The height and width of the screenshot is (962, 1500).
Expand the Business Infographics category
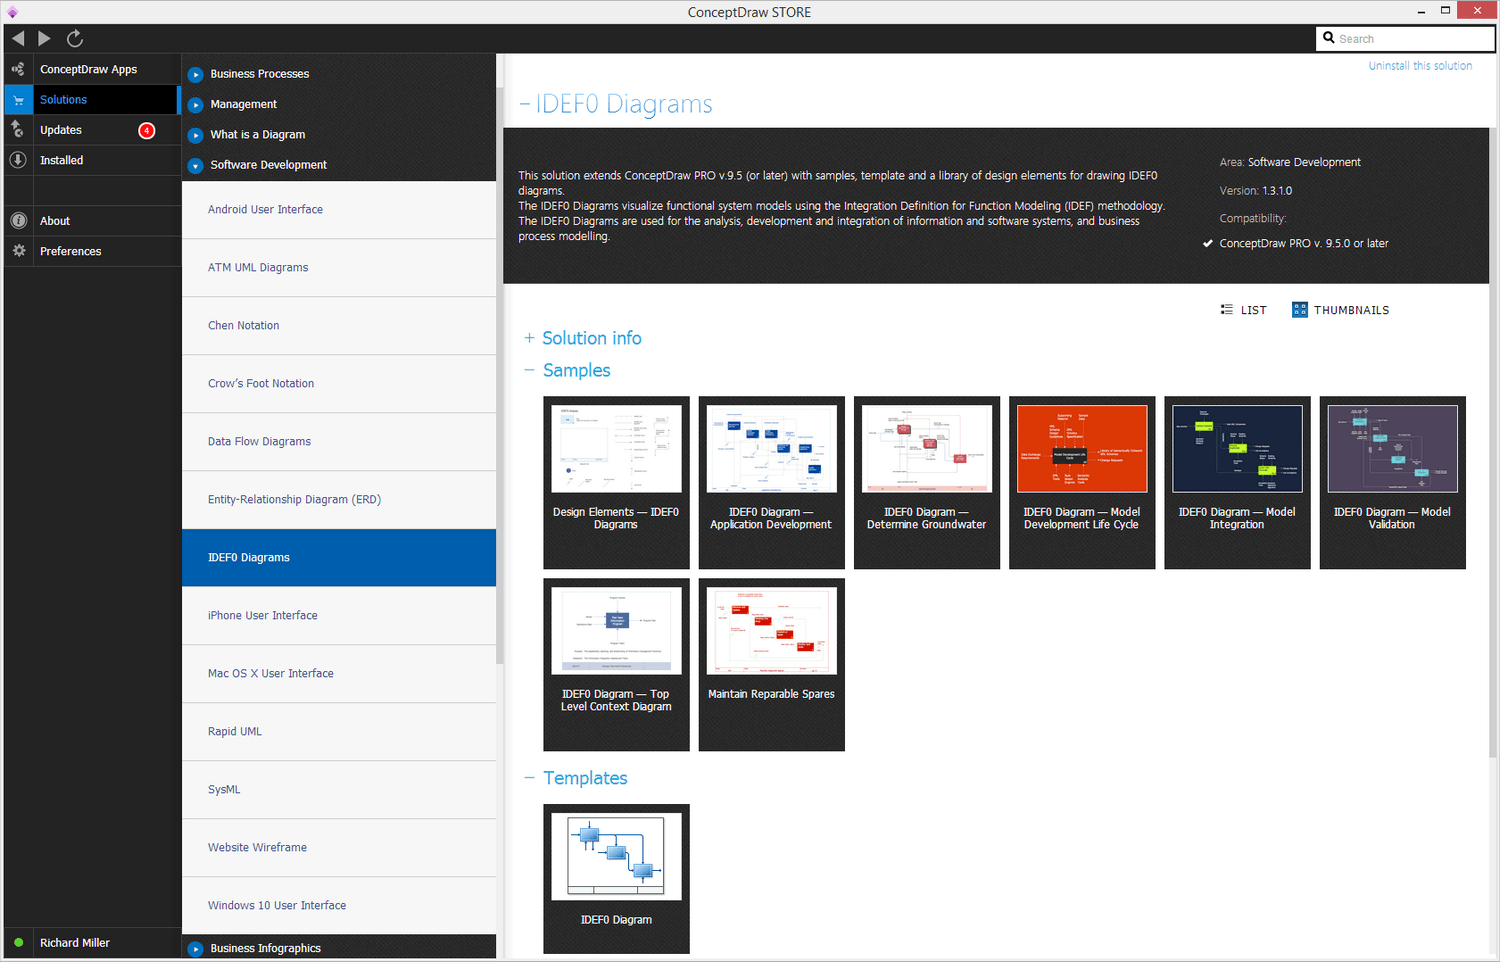click(x=196, y=949)
